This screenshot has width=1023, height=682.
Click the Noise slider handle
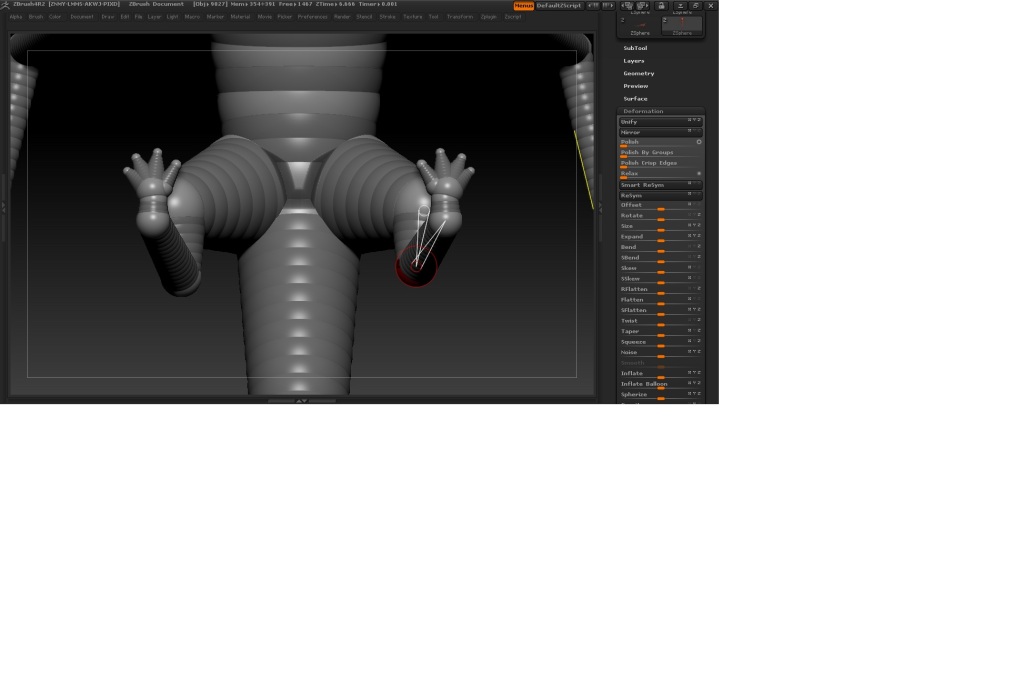pos(661,356)
